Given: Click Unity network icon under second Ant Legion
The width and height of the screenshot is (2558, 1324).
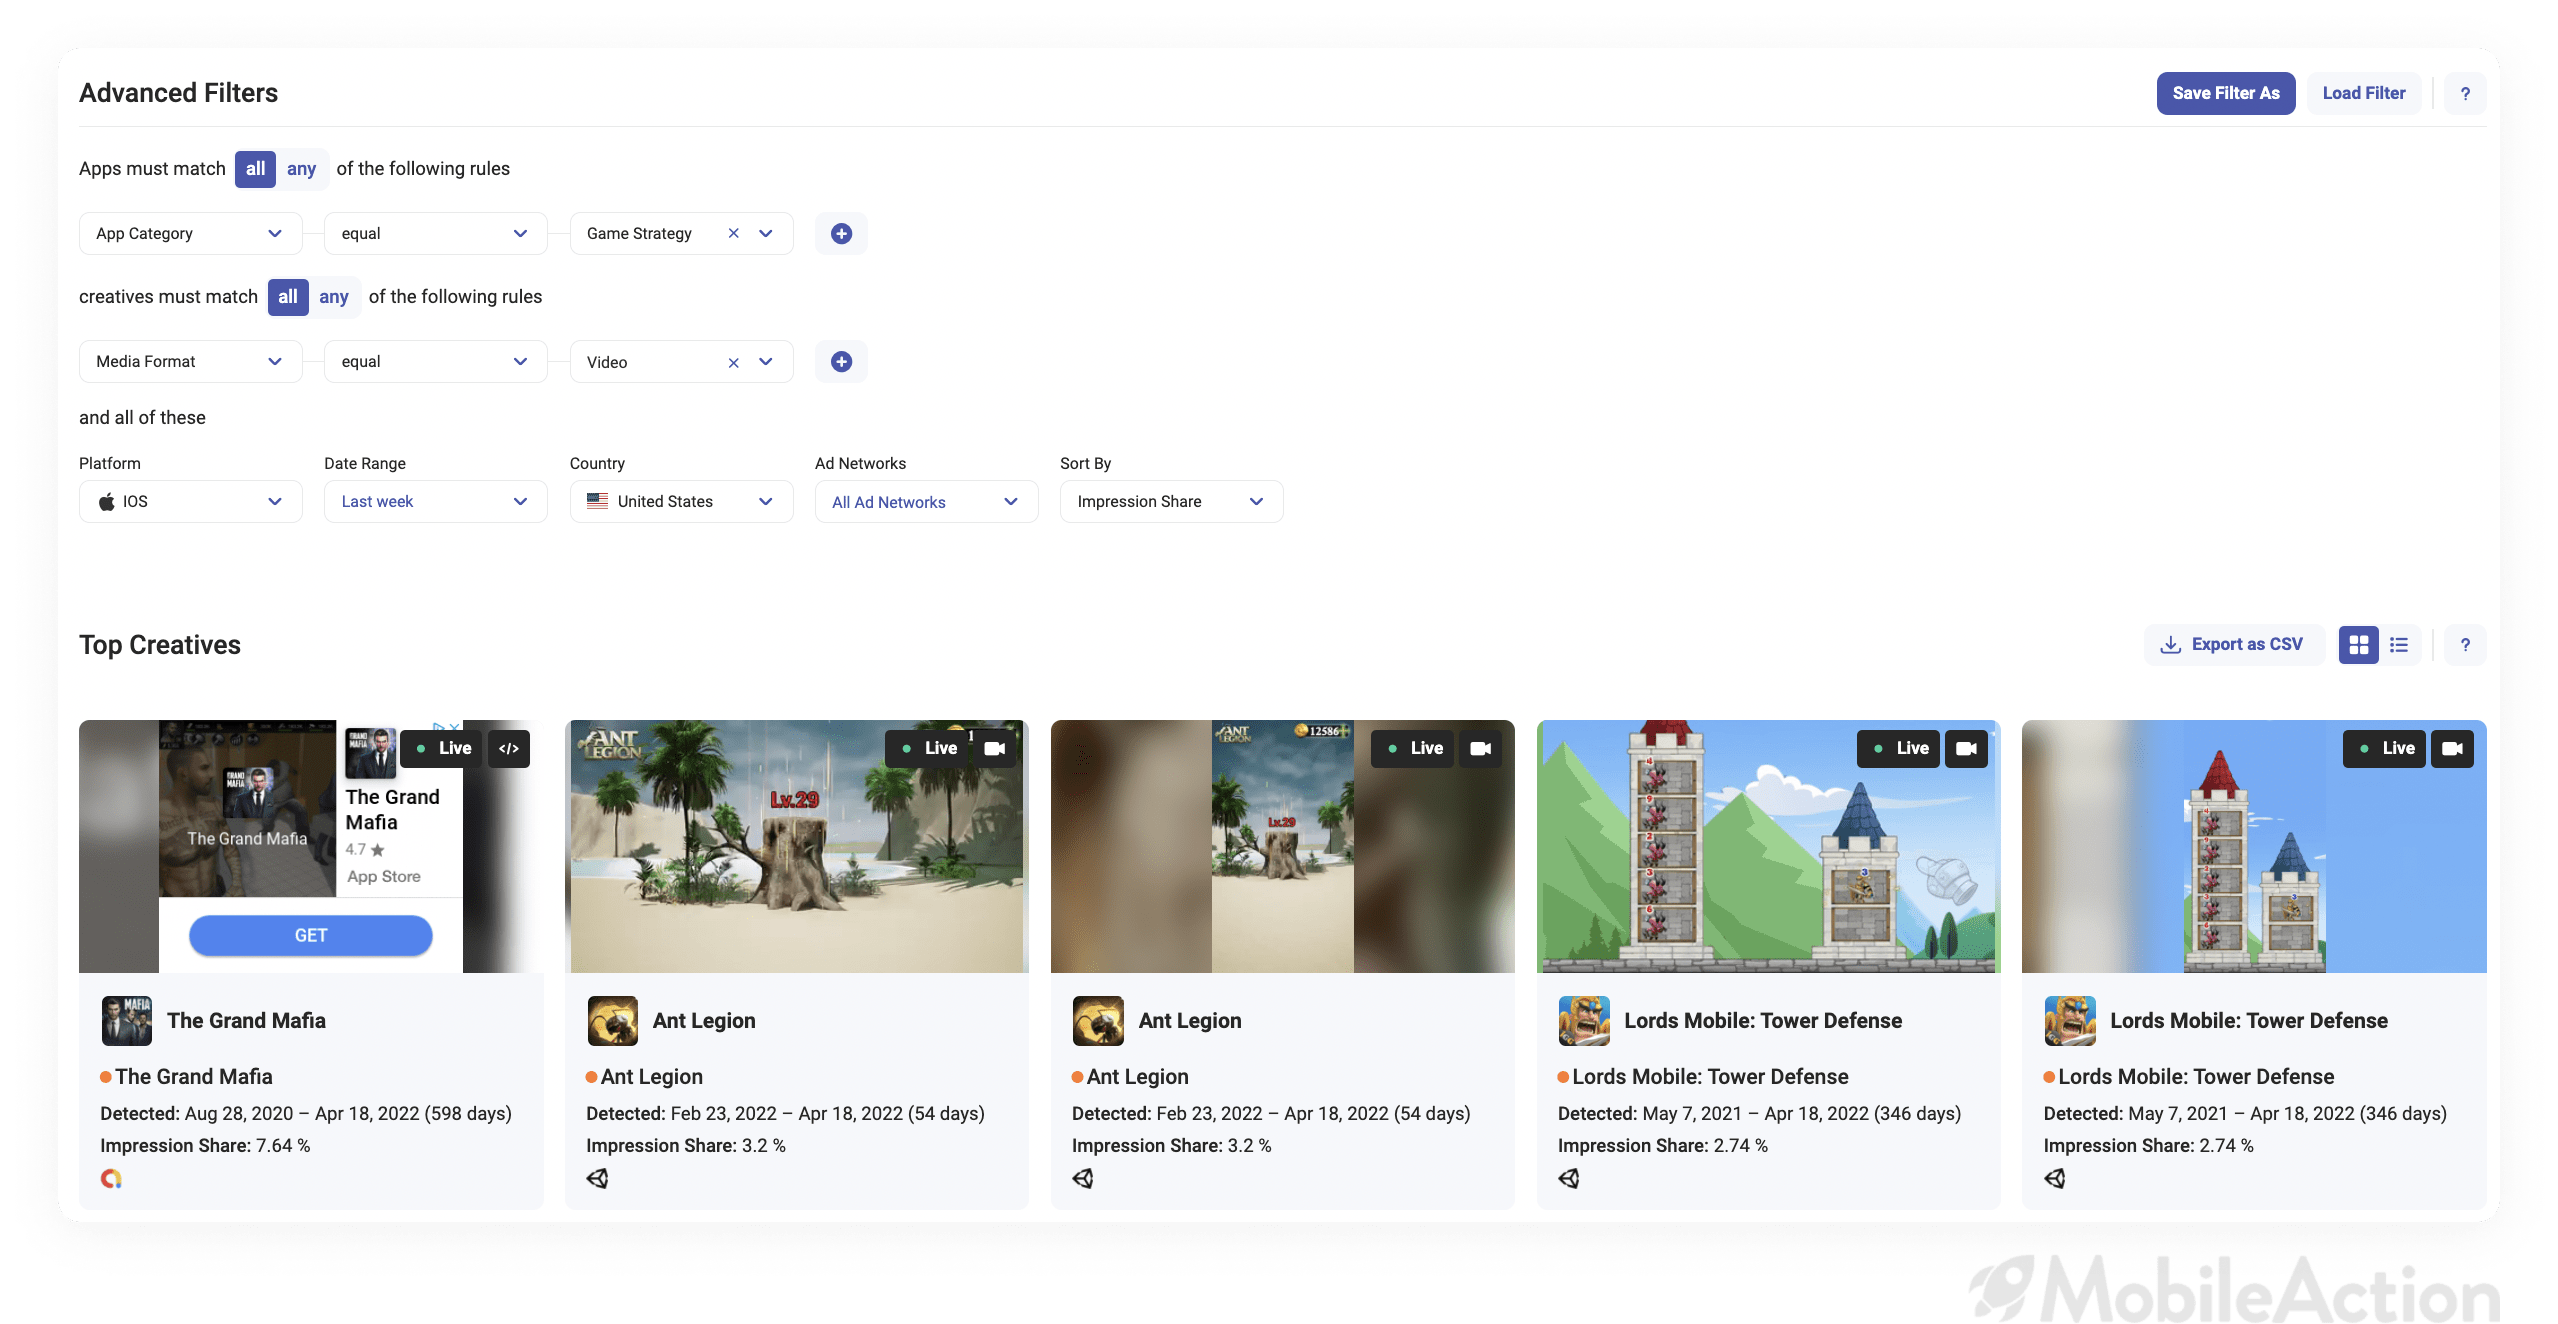Looking at the screenshot, I should [1083, 1178].
